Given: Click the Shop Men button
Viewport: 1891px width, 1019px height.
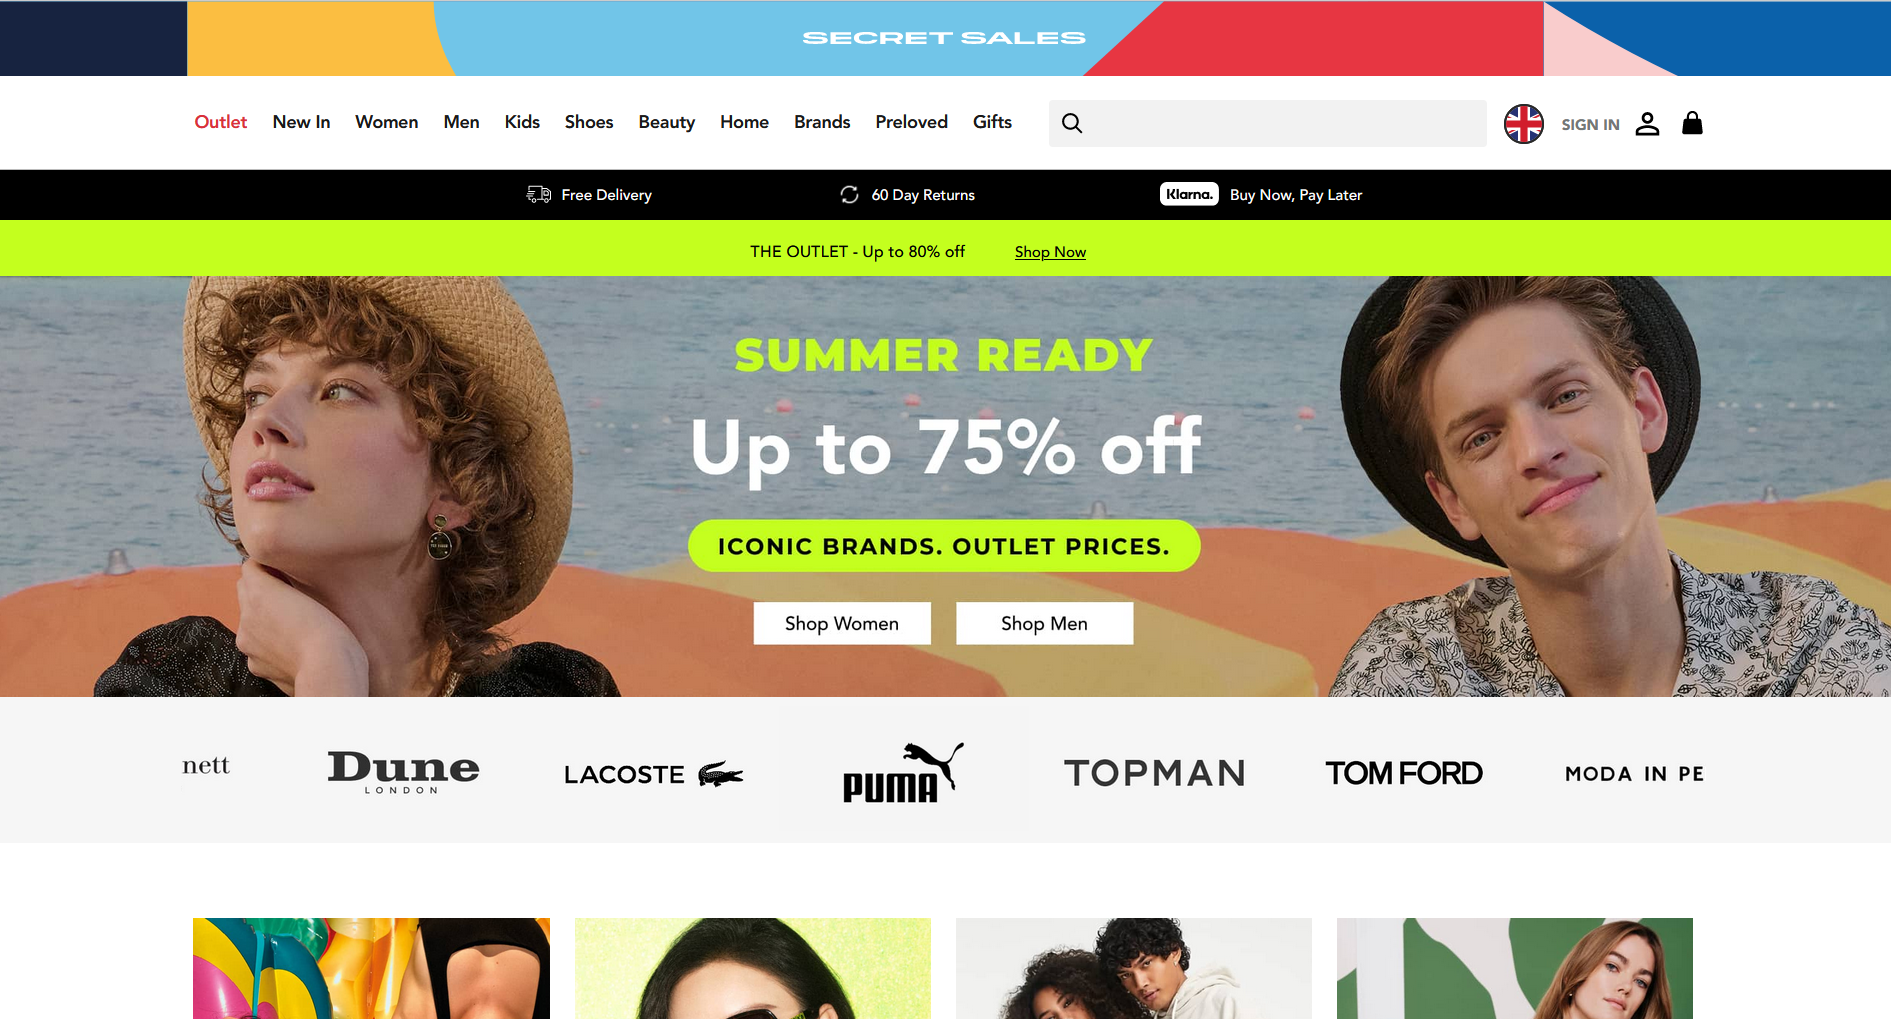Looking at the screenshot, I should pos(1044,623).
